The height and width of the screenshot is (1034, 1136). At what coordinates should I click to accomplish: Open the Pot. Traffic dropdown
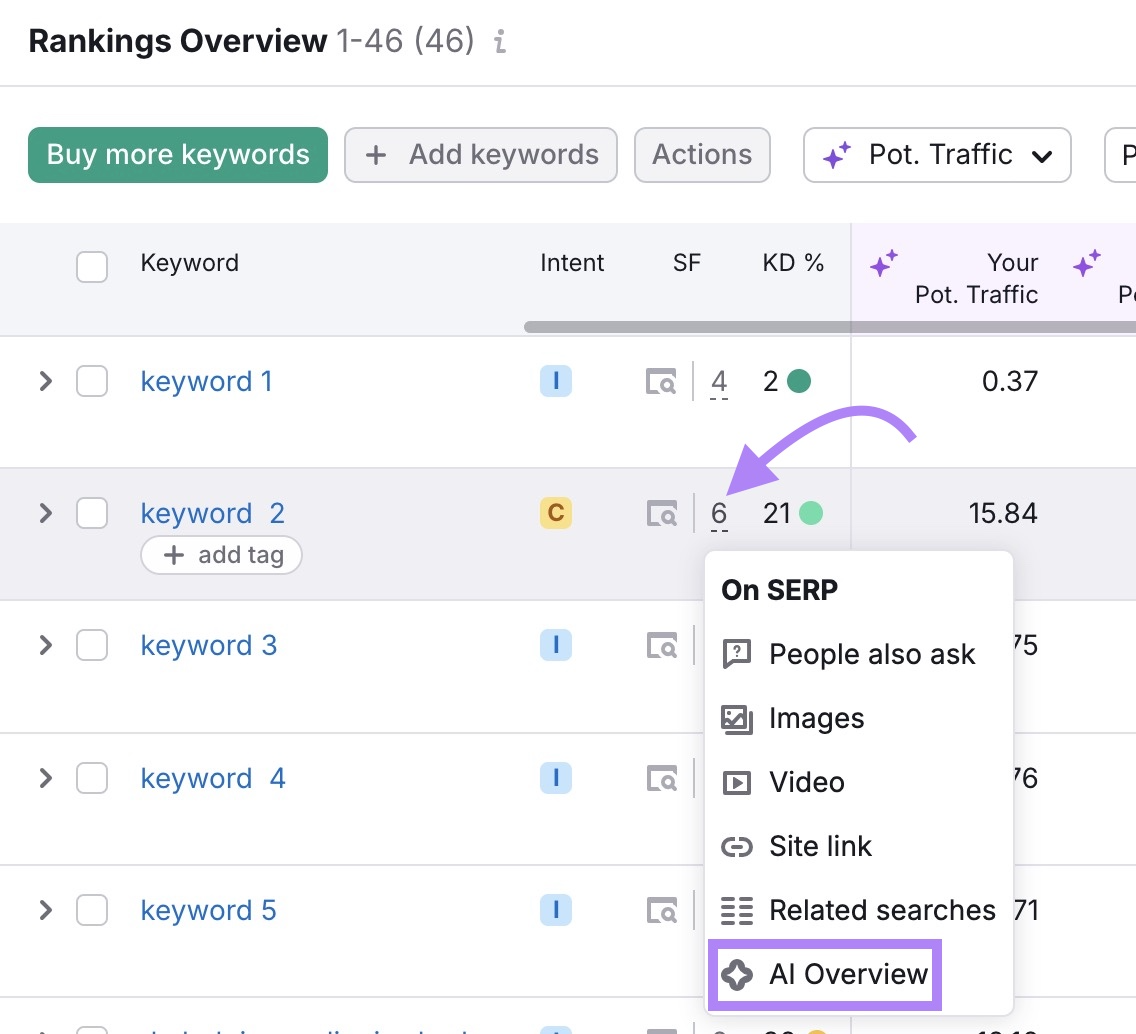pos(936,155)
